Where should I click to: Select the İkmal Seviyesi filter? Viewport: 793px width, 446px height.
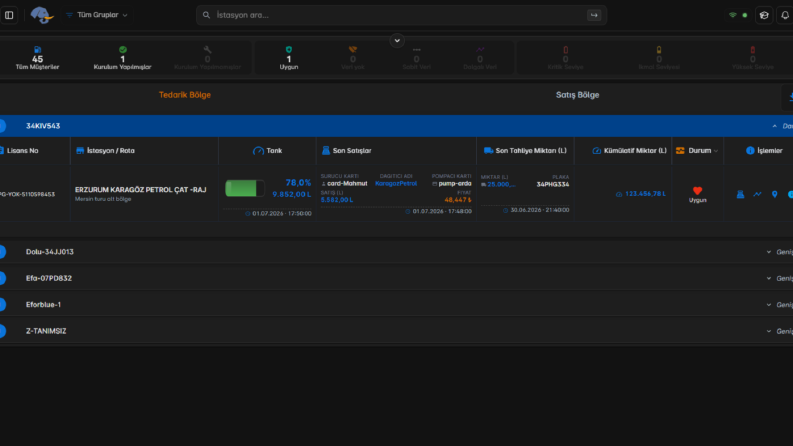coord(658,58)
